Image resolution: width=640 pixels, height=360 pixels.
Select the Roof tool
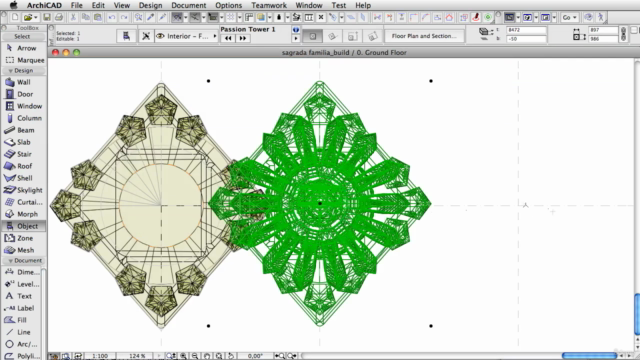click(x=24, y=166)
